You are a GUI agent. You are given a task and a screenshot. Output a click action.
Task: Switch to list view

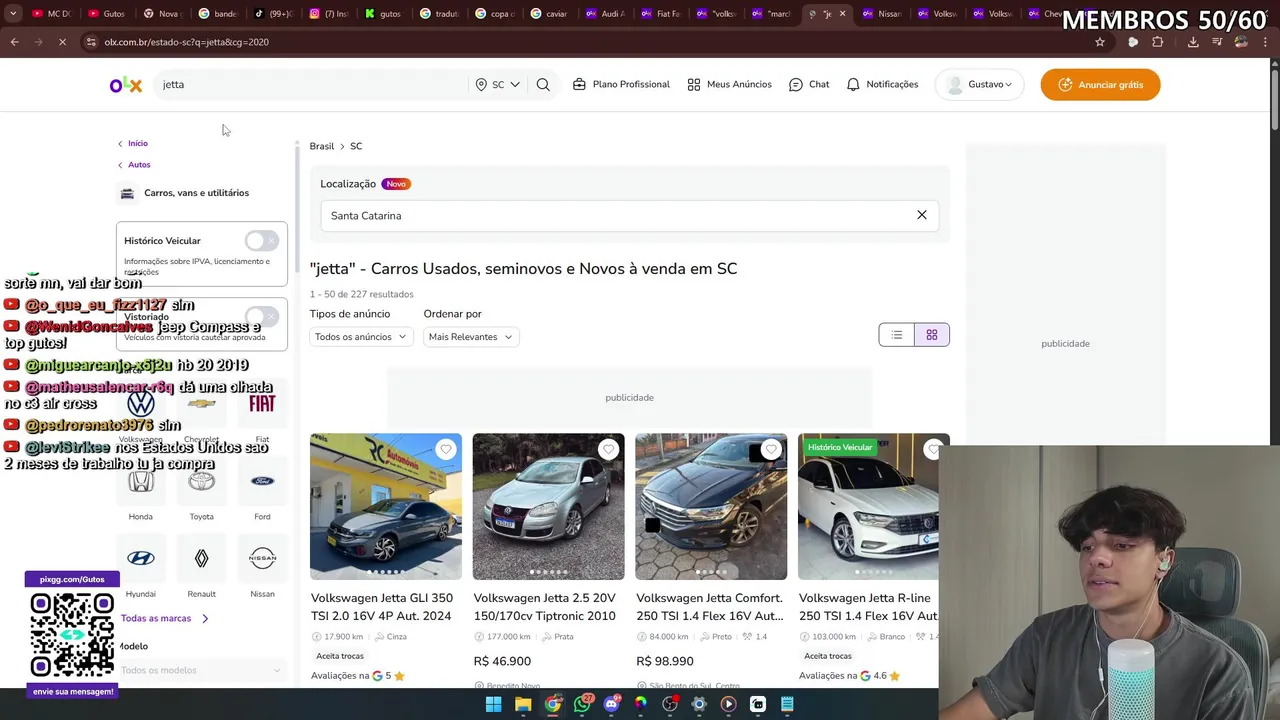897,335
